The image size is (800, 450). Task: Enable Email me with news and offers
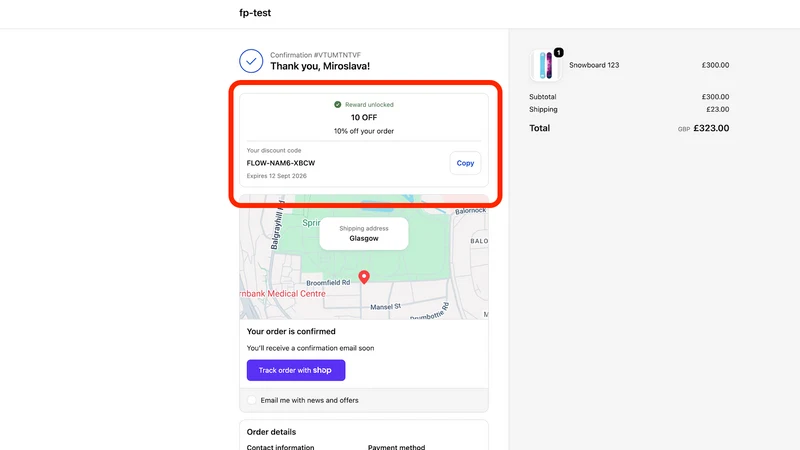[252, 400]
